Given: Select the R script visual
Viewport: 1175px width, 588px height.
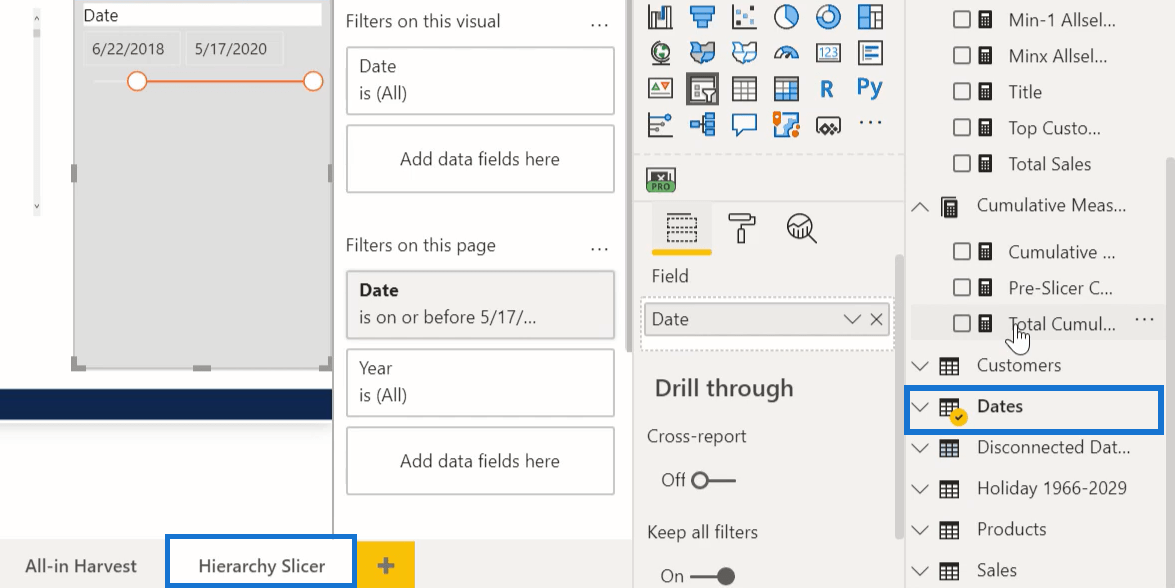Looking at the screenshot, I should click(827, 88).
